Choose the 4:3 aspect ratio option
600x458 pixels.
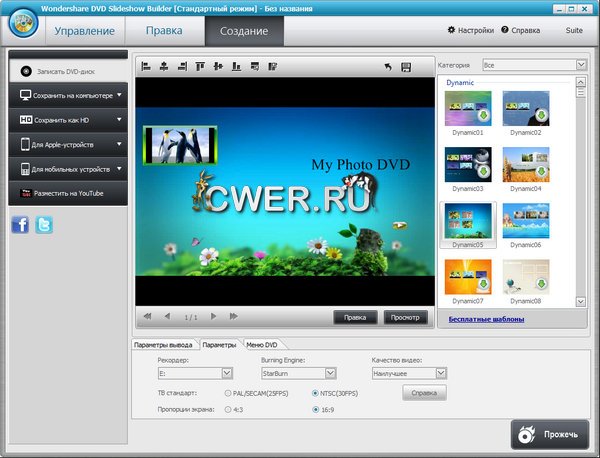click(x=229, y=409)
